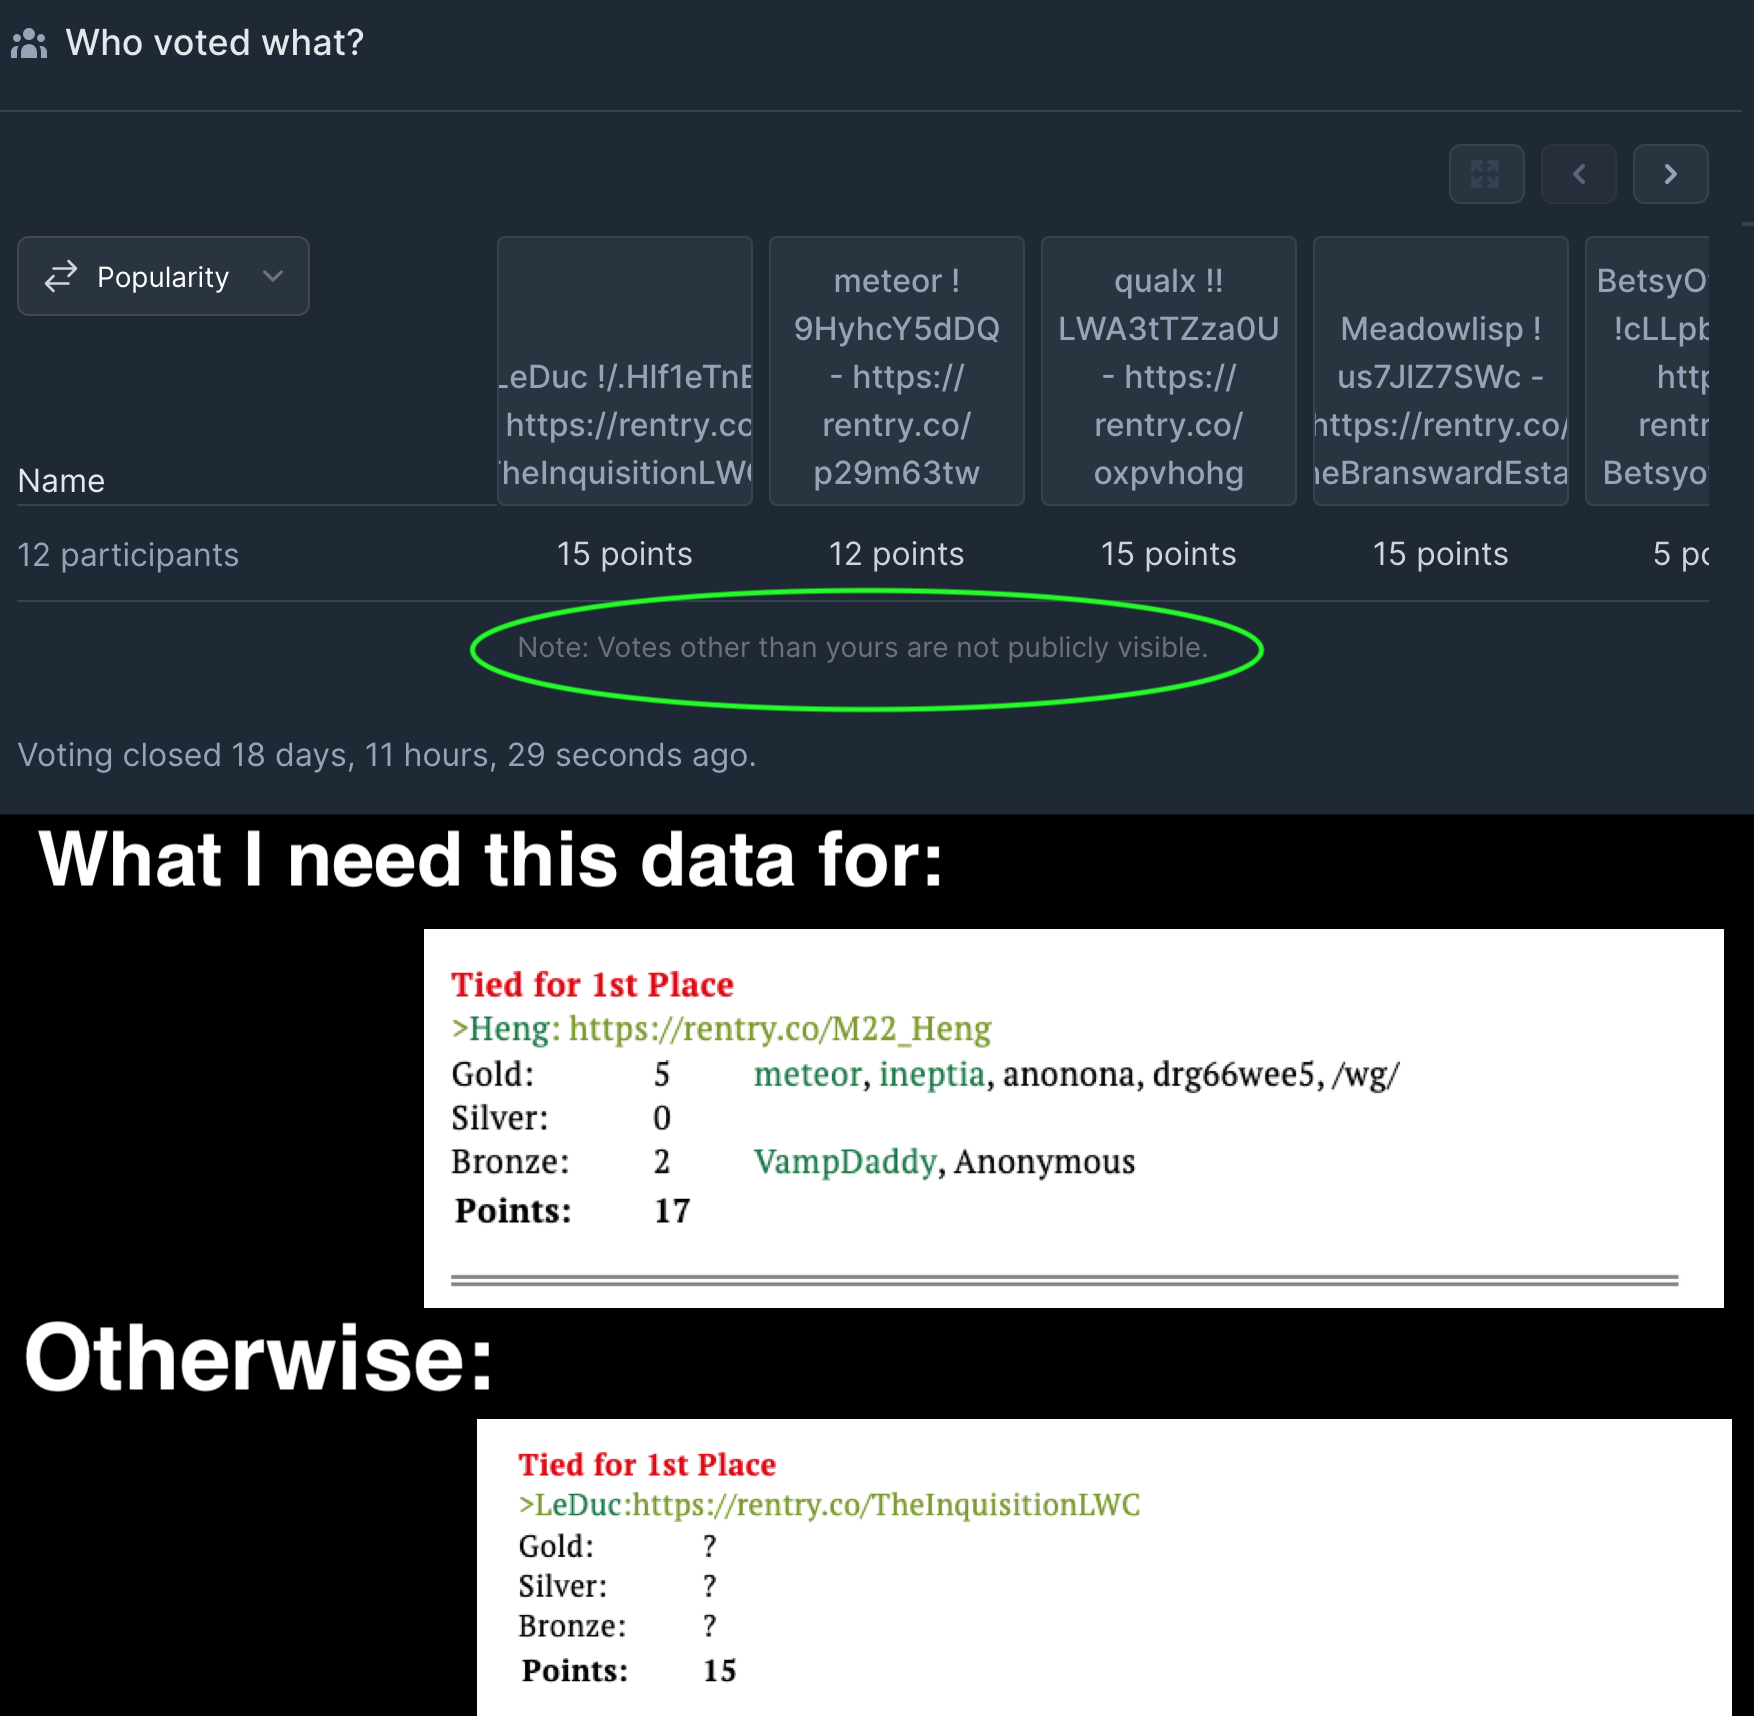Screen dimensions: 1754x1716
Task: Click 12 points under meteor
Action: pos(897,554)
